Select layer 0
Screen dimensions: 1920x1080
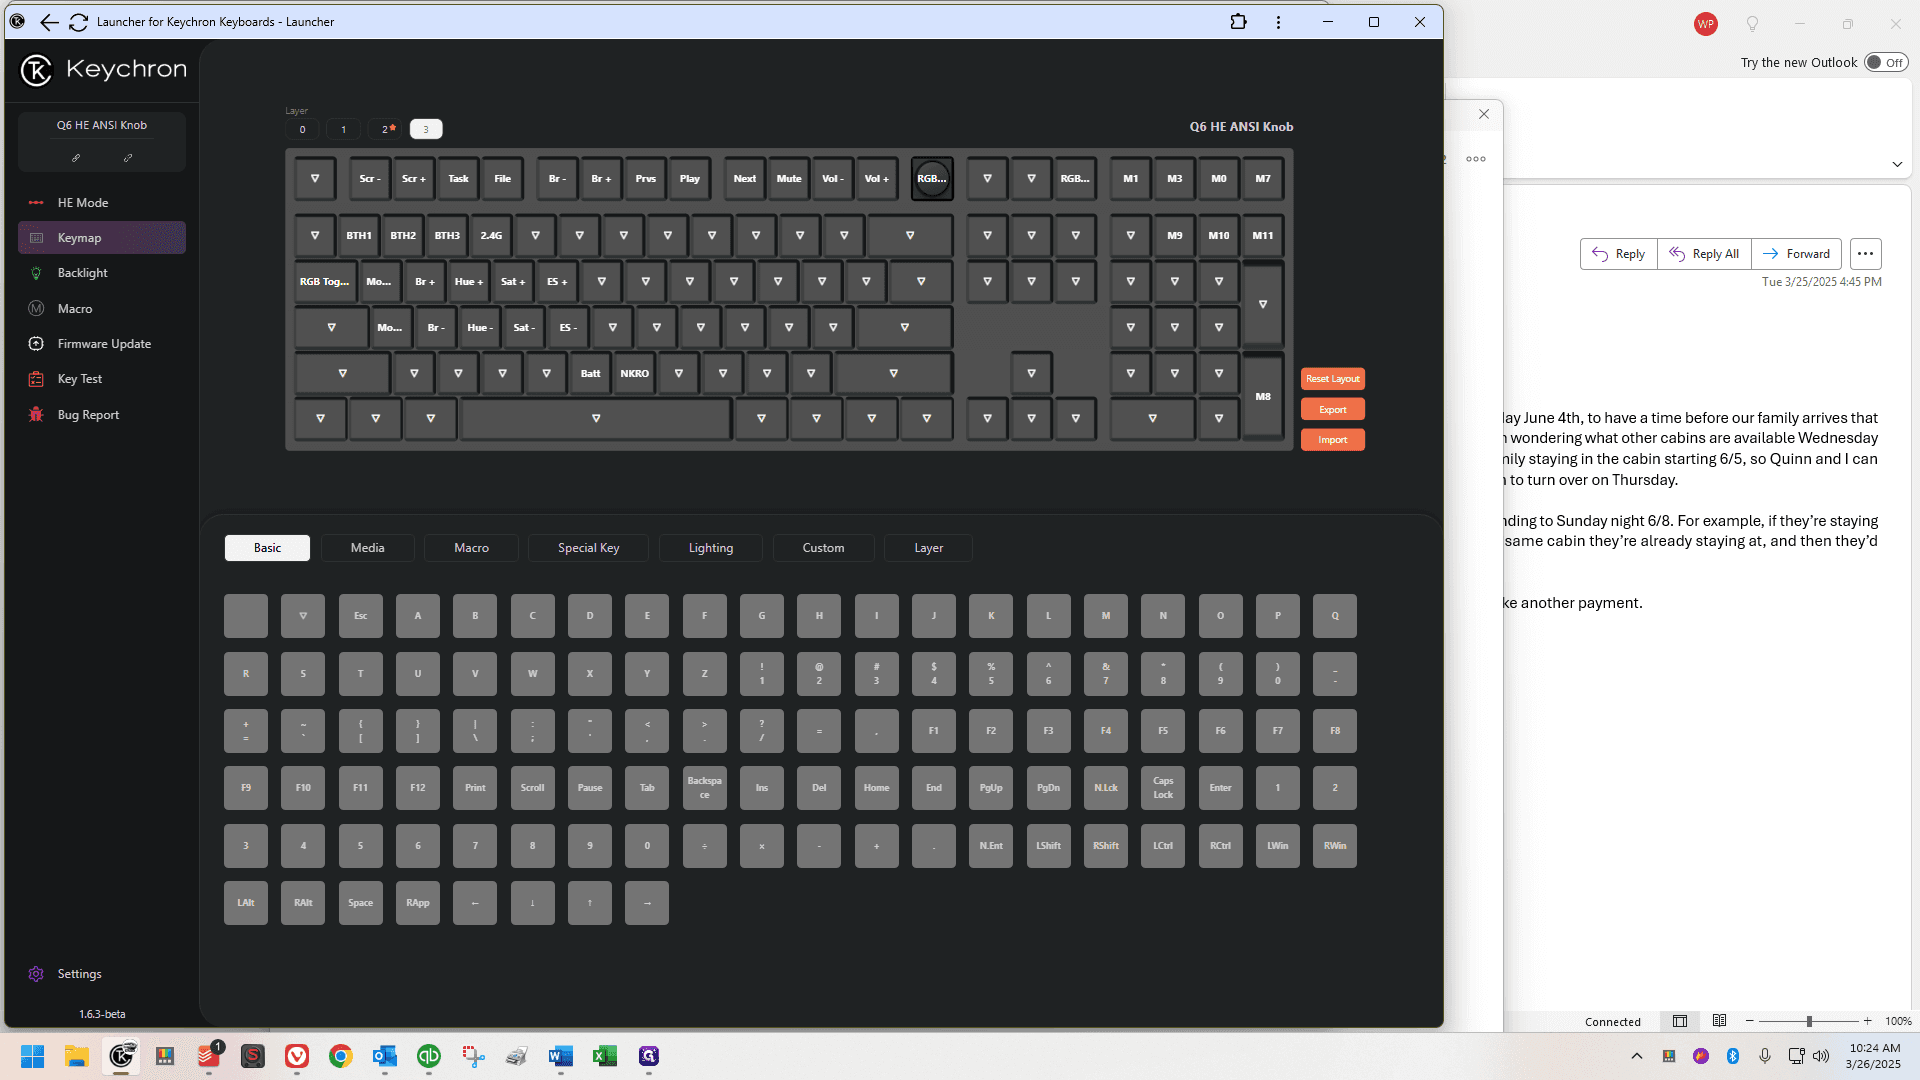tap(302, 129)
